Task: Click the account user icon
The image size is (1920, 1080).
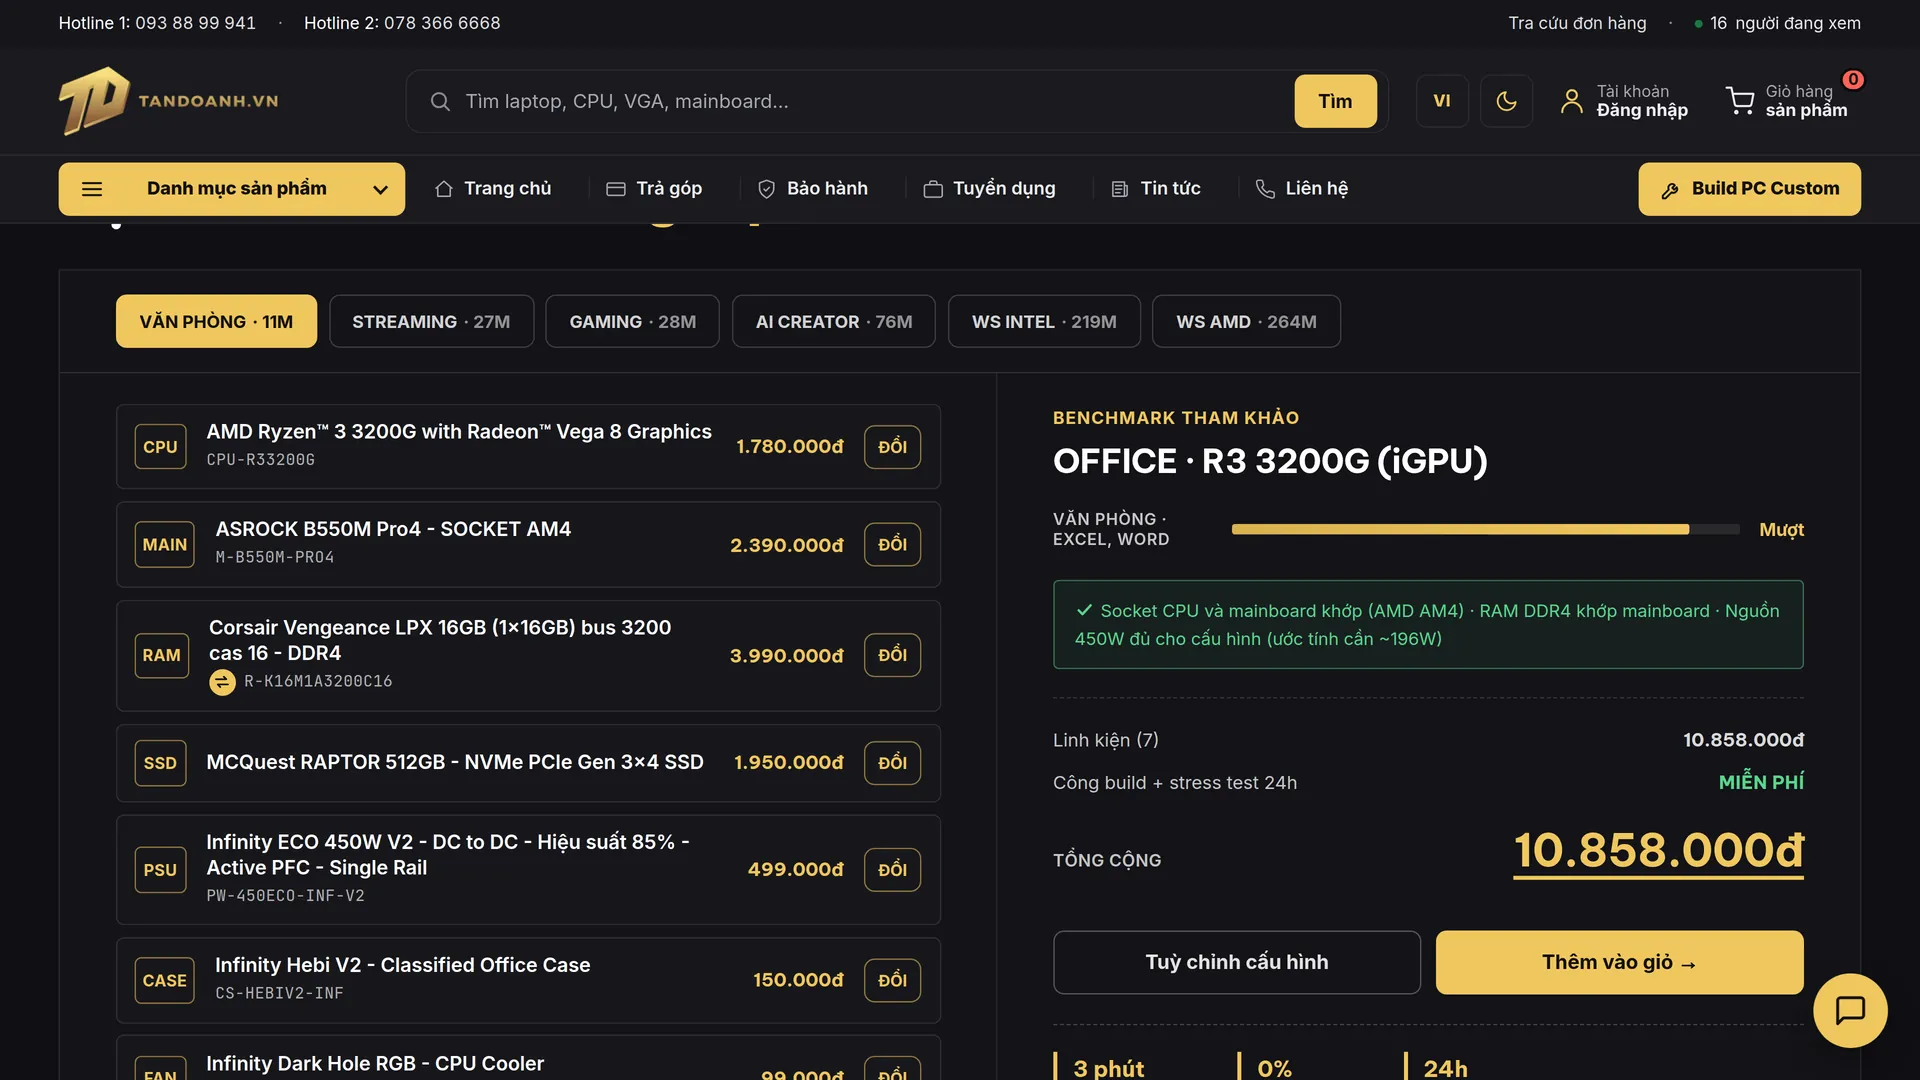Action: pyautogui.click(x=1571, y=101)
